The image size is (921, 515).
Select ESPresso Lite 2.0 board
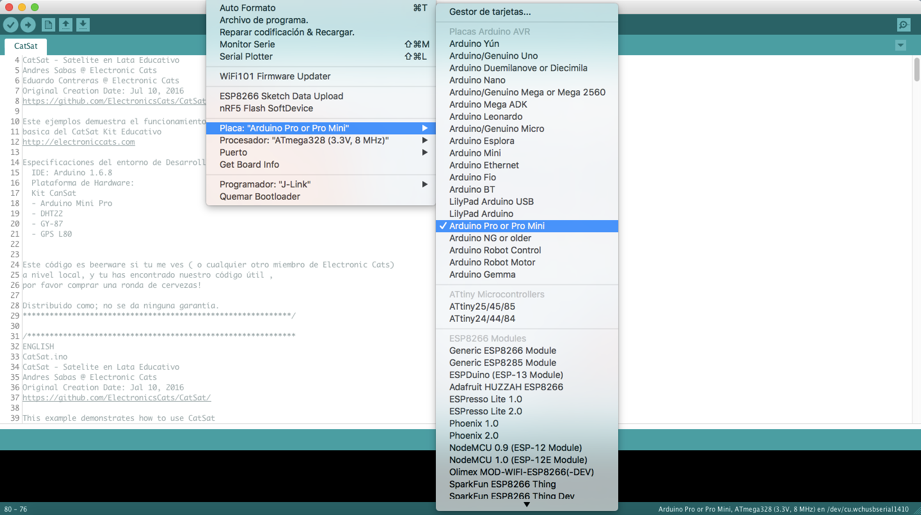pyautogui.click(x=527, y=412)
